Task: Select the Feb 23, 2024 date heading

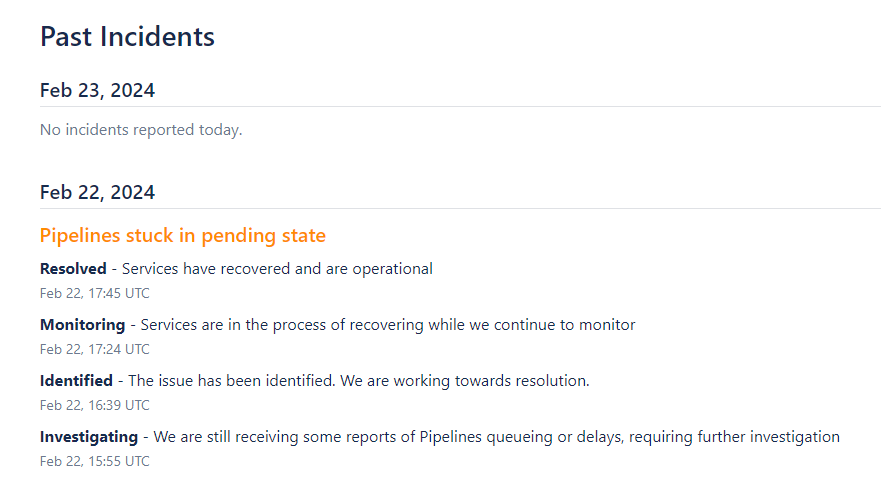Action: pyautogui.click(x=97, y=91)
